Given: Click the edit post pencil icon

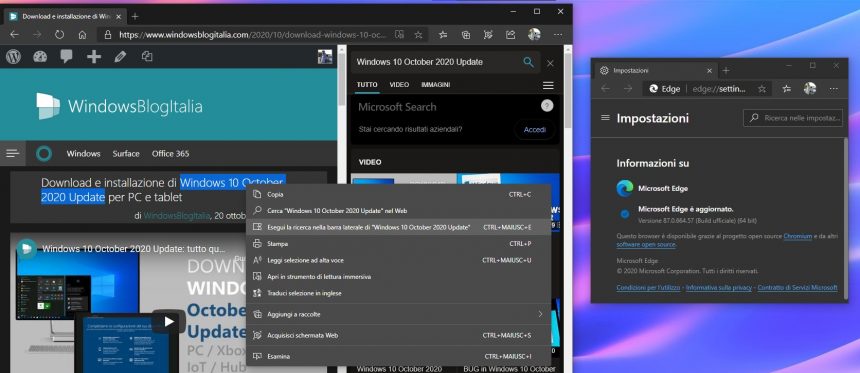Looking at the screenshot, I should pyautogui.click(x=120, y=56).
